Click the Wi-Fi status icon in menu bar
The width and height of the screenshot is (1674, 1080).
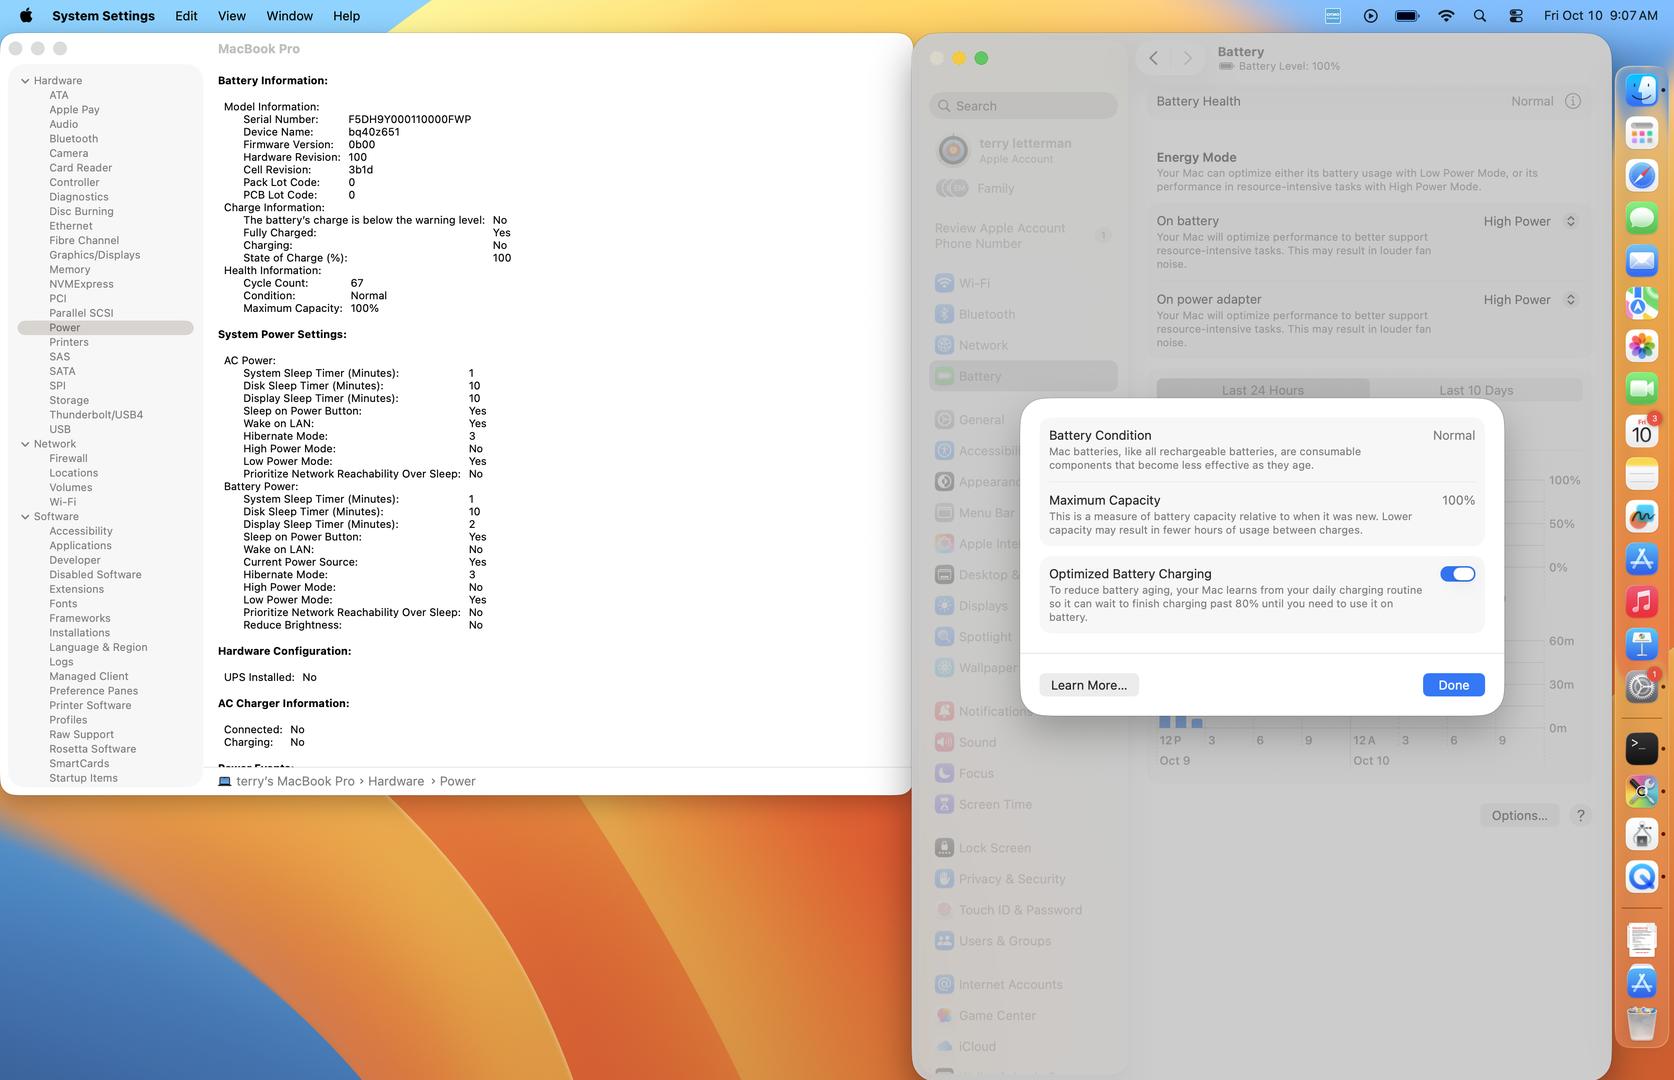point(1446,16)
